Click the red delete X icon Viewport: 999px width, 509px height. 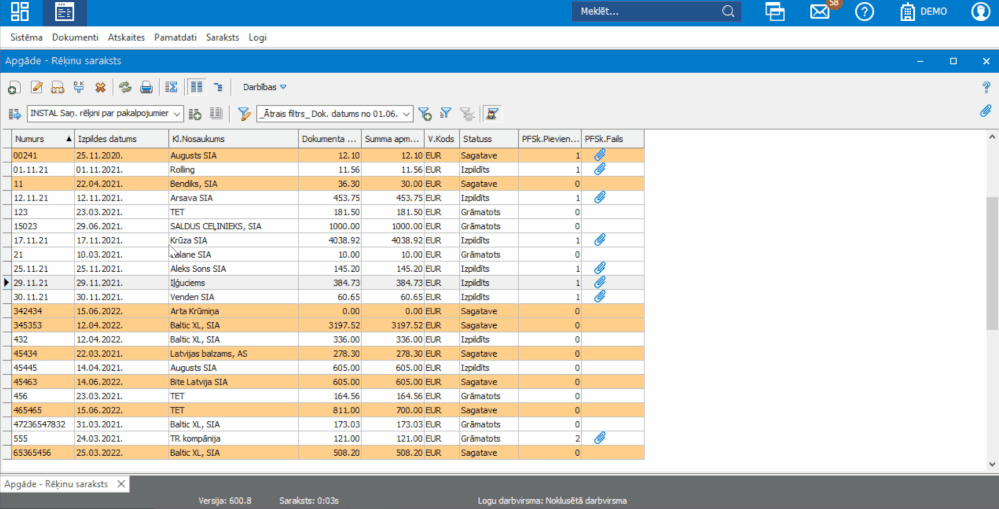coord(101,87)
